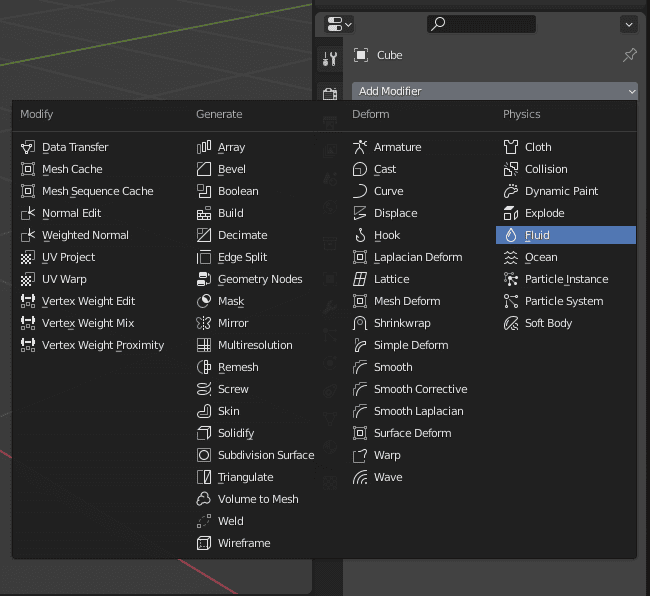Click the Bevel modifier icon
The width and height of the screenshot is (650, 596).
[204, 169]
